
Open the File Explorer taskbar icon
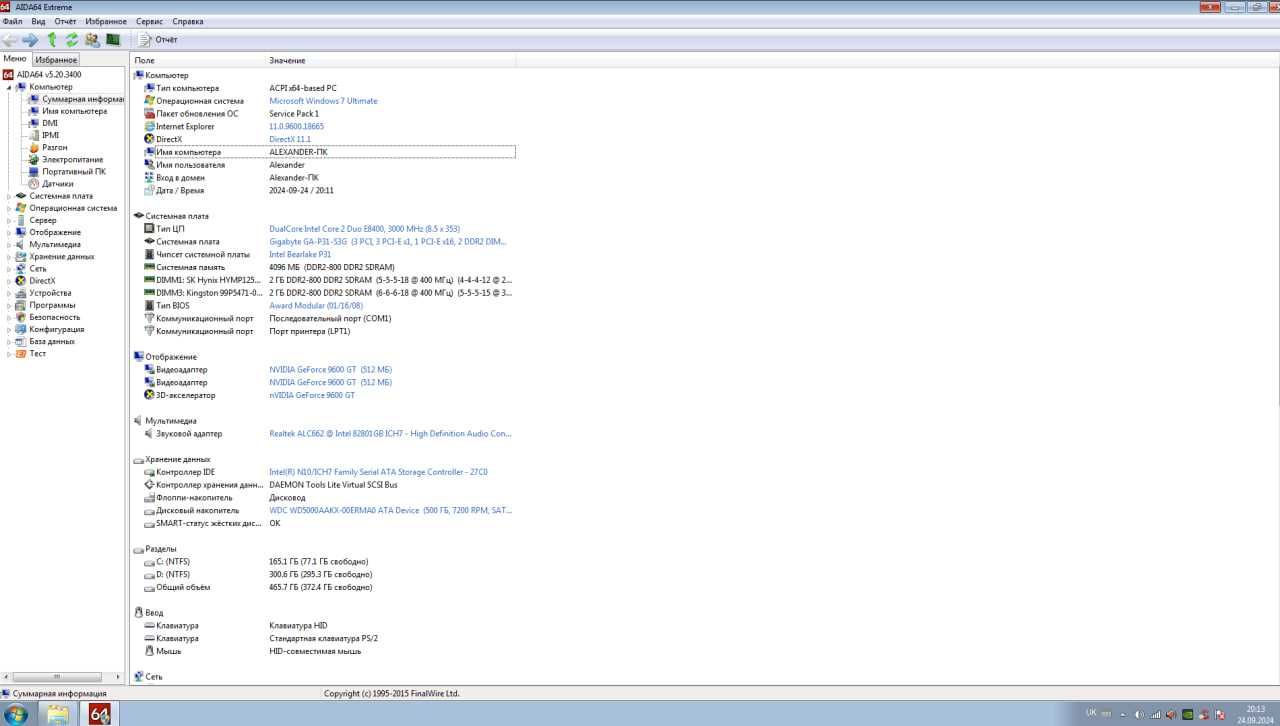(58, 713)
